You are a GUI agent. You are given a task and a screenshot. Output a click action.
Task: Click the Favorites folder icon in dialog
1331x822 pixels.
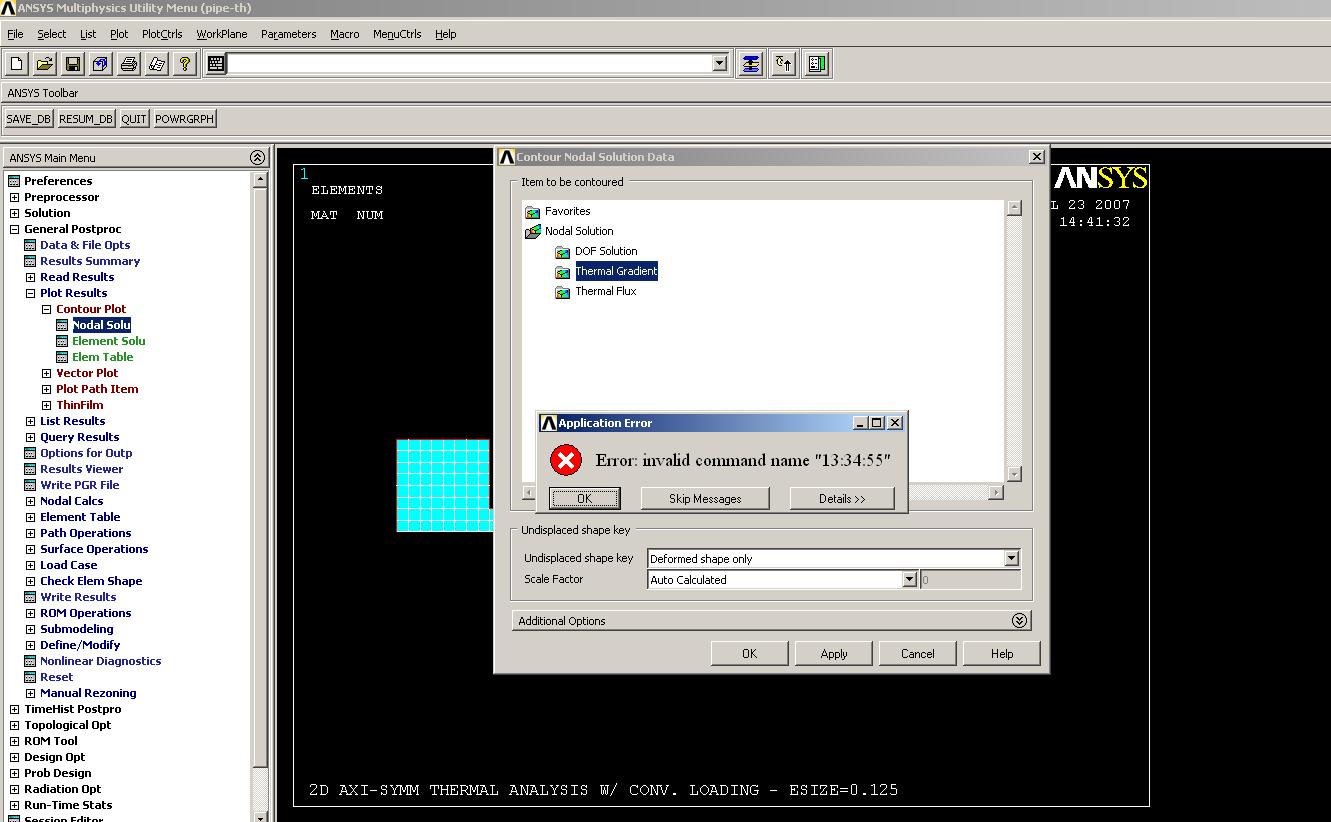click(532, 212)
